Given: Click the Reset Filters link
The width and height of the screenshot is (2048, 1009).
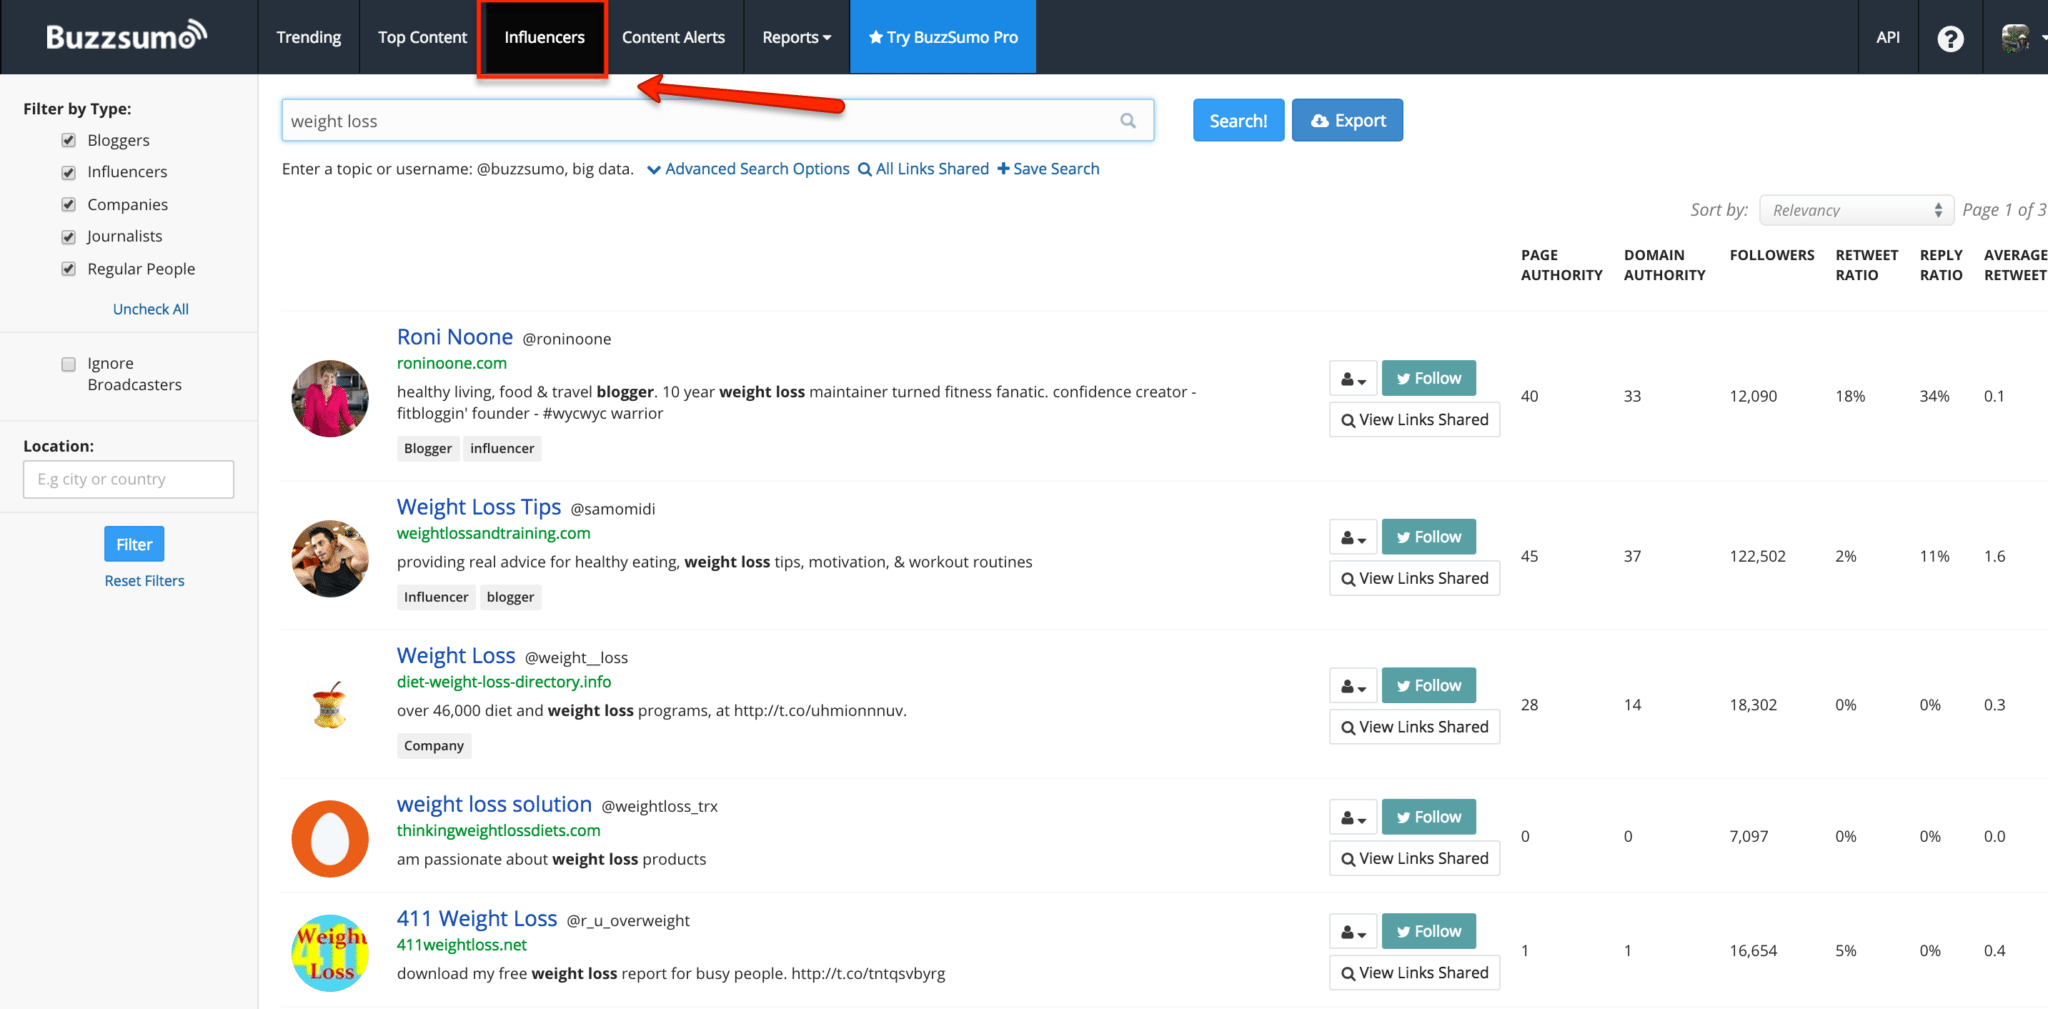Looking at the screenshot, I should [145, 581].
